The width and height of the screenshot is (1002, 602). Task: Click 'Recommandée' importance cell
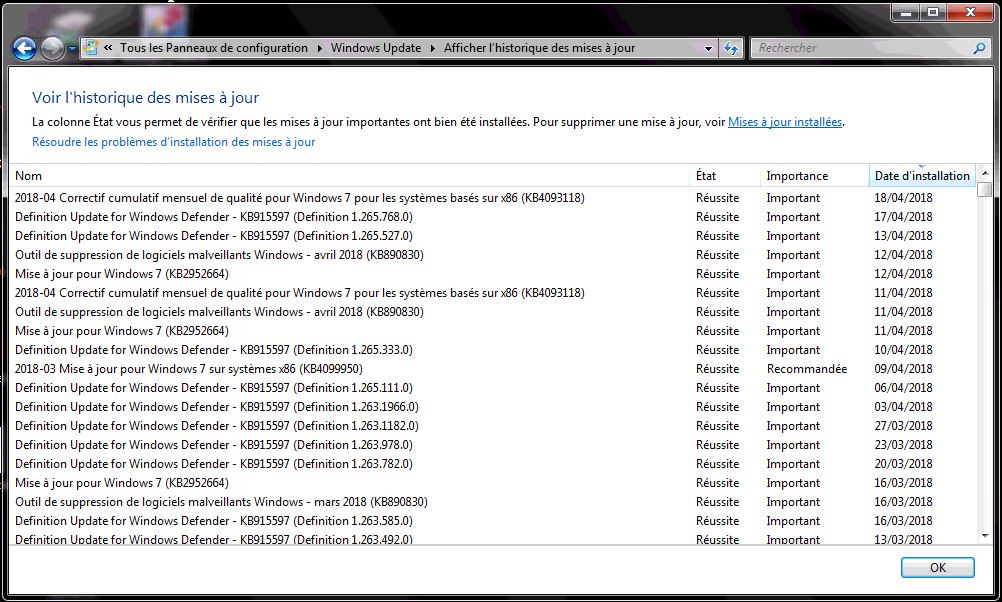pos(806,369)
